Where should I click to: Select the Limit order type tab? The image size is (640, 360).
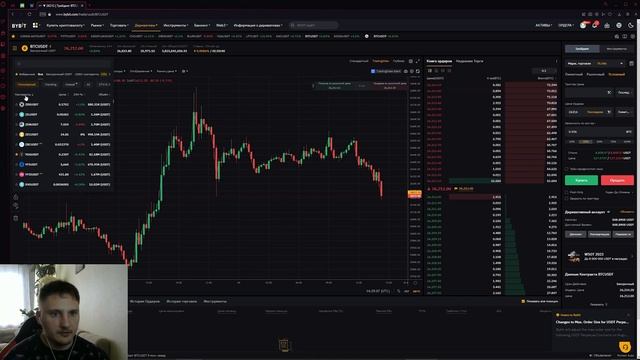click(574, 74)
